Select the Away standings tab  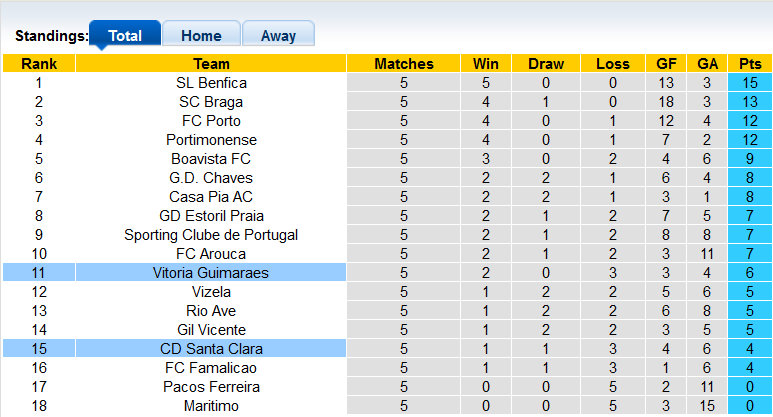(x=278, y=35)
